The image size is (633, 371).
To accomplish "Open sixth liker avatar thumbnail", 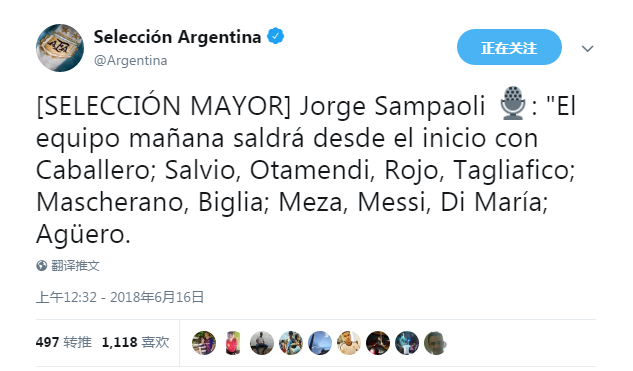I will point(349,343).
